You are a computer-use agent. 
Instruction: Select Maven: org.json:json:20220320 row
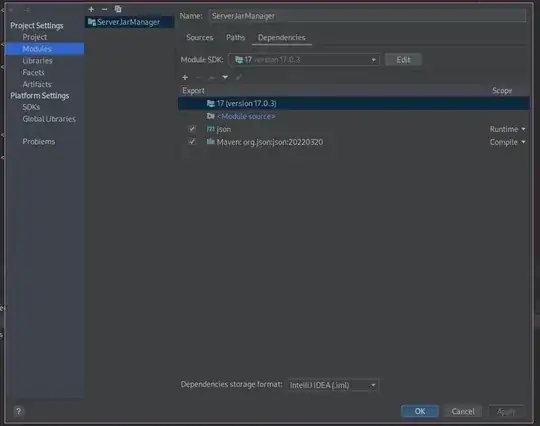[354, 142]
